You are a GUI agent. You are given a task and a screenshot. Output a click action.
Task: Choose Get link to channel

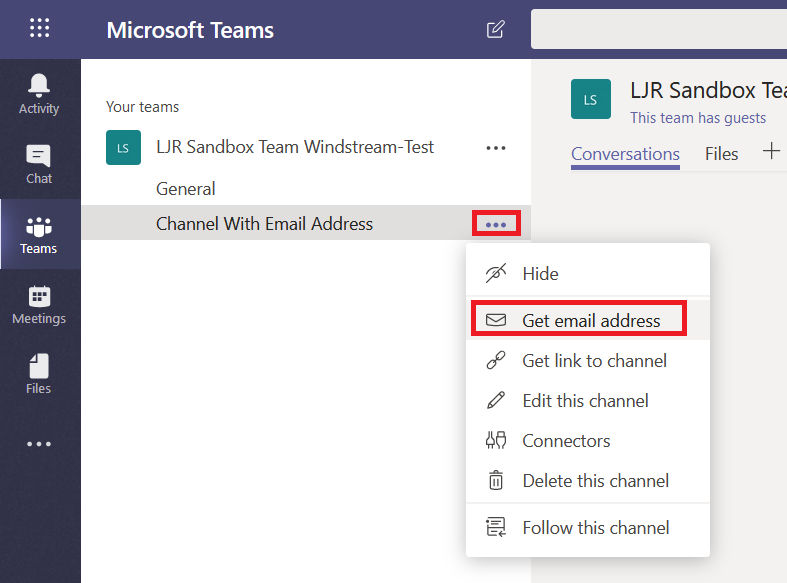coord(588,361)
